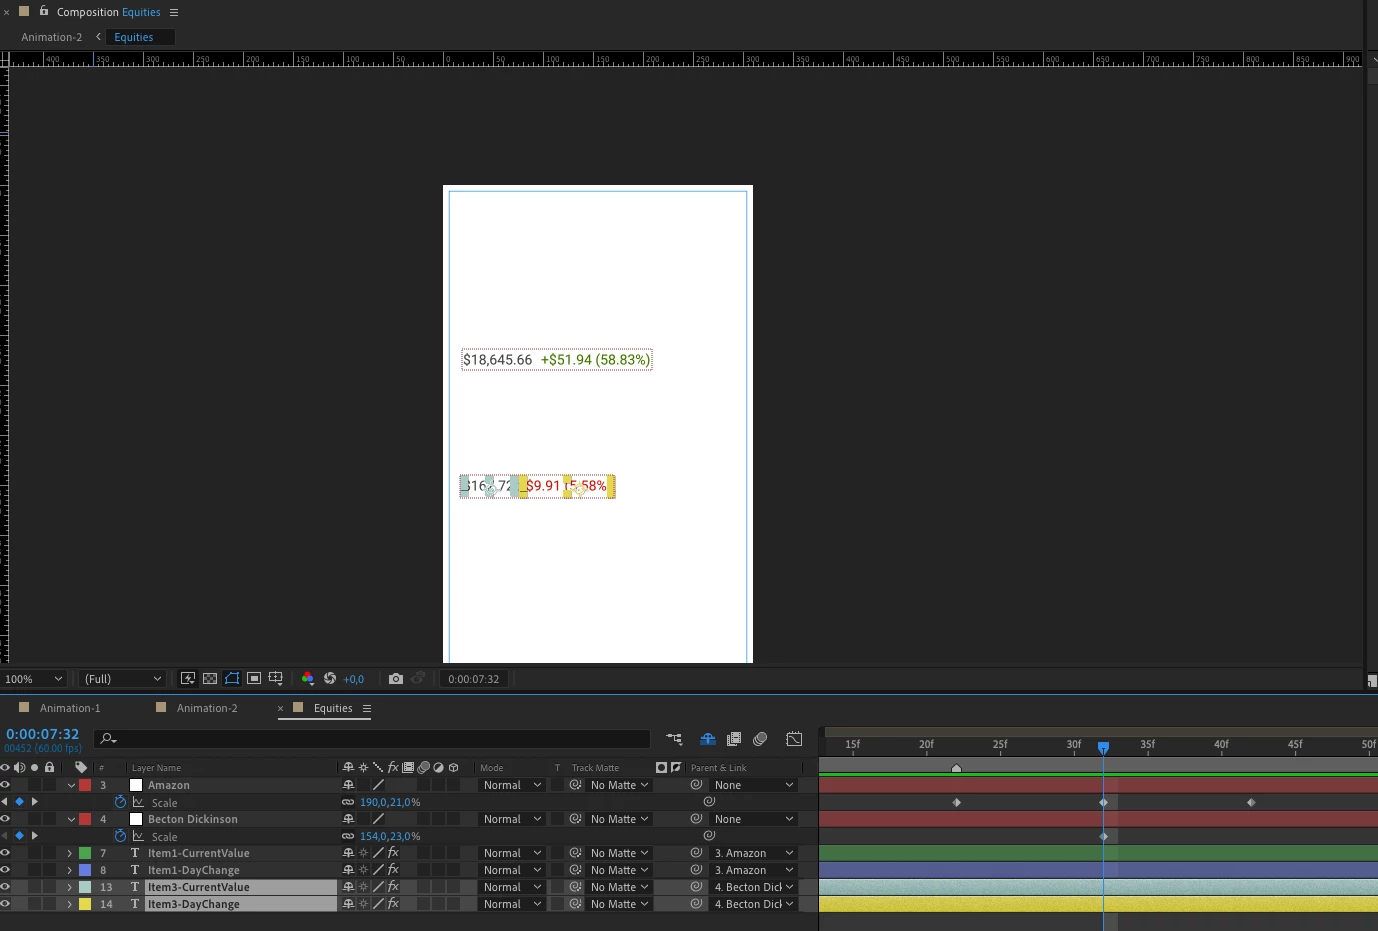Hide the Amazon layer via eye icon
This screenshot has width=1378, height=931.
[x=5, y=785]
